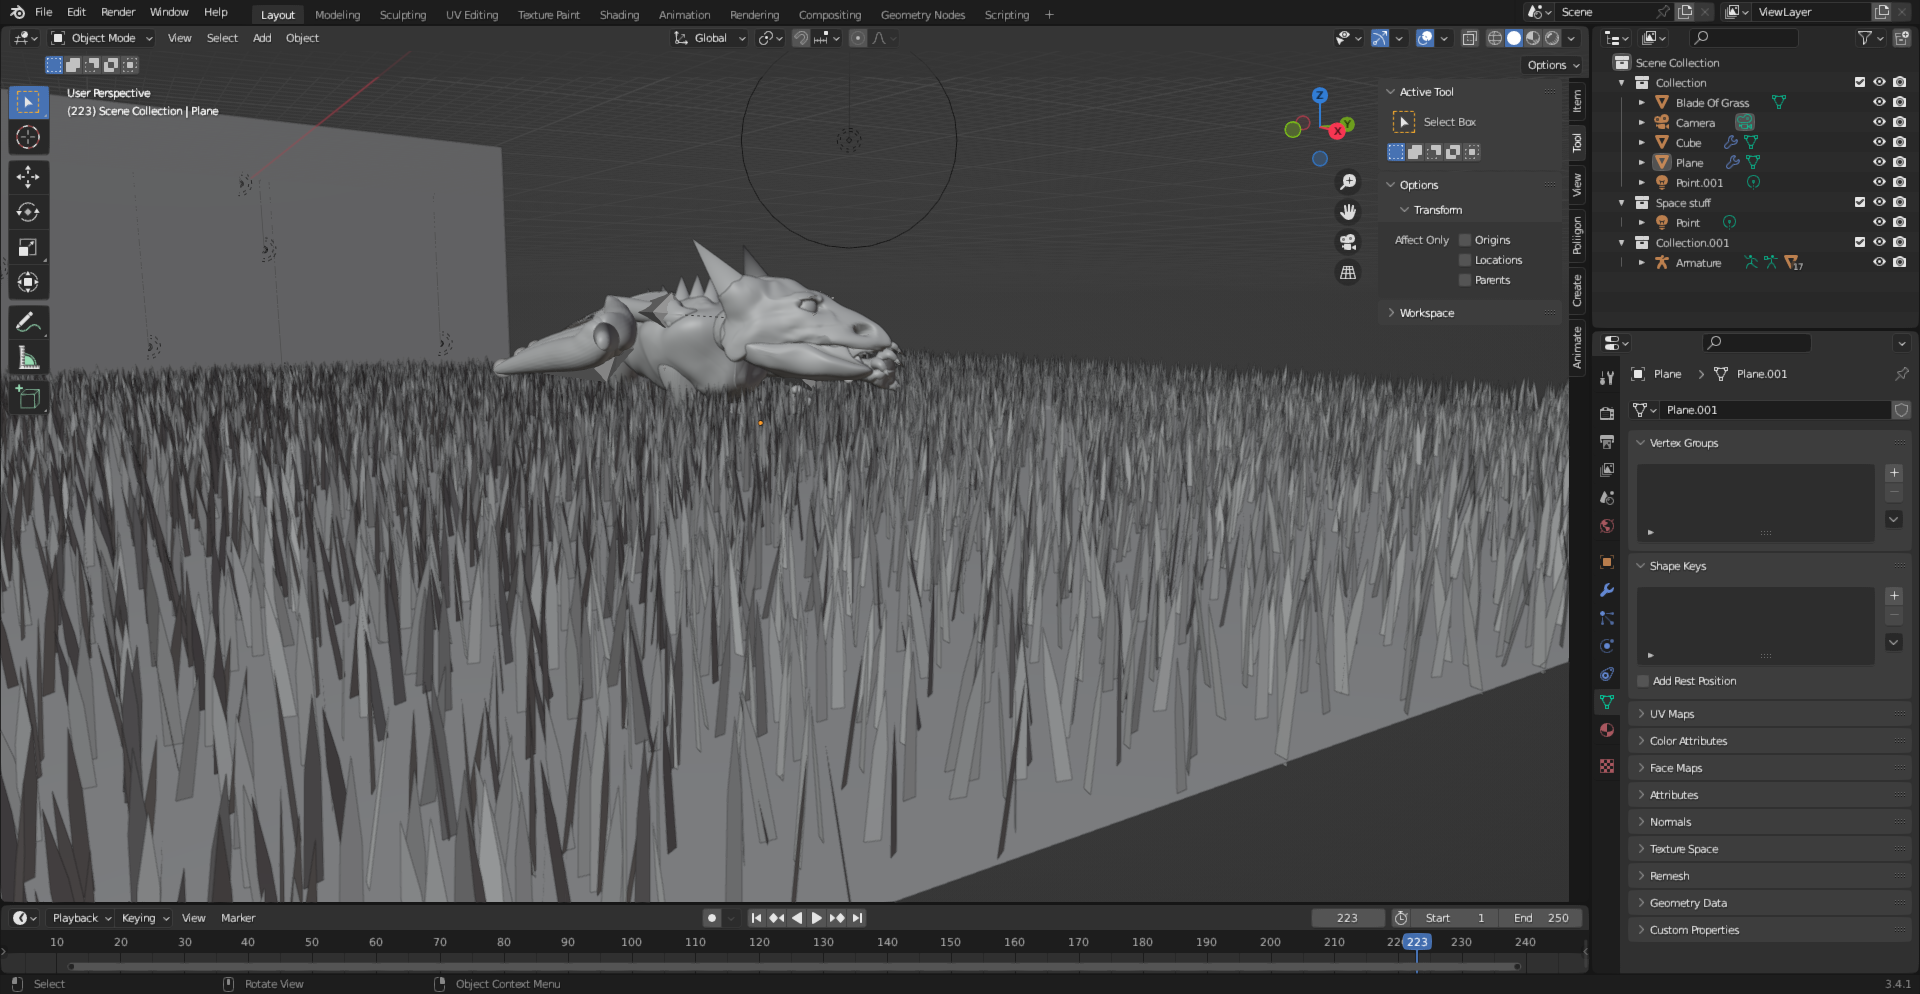Select the Move tool in the toolbar
This screenshot has height=994, width=1920.
28,177
